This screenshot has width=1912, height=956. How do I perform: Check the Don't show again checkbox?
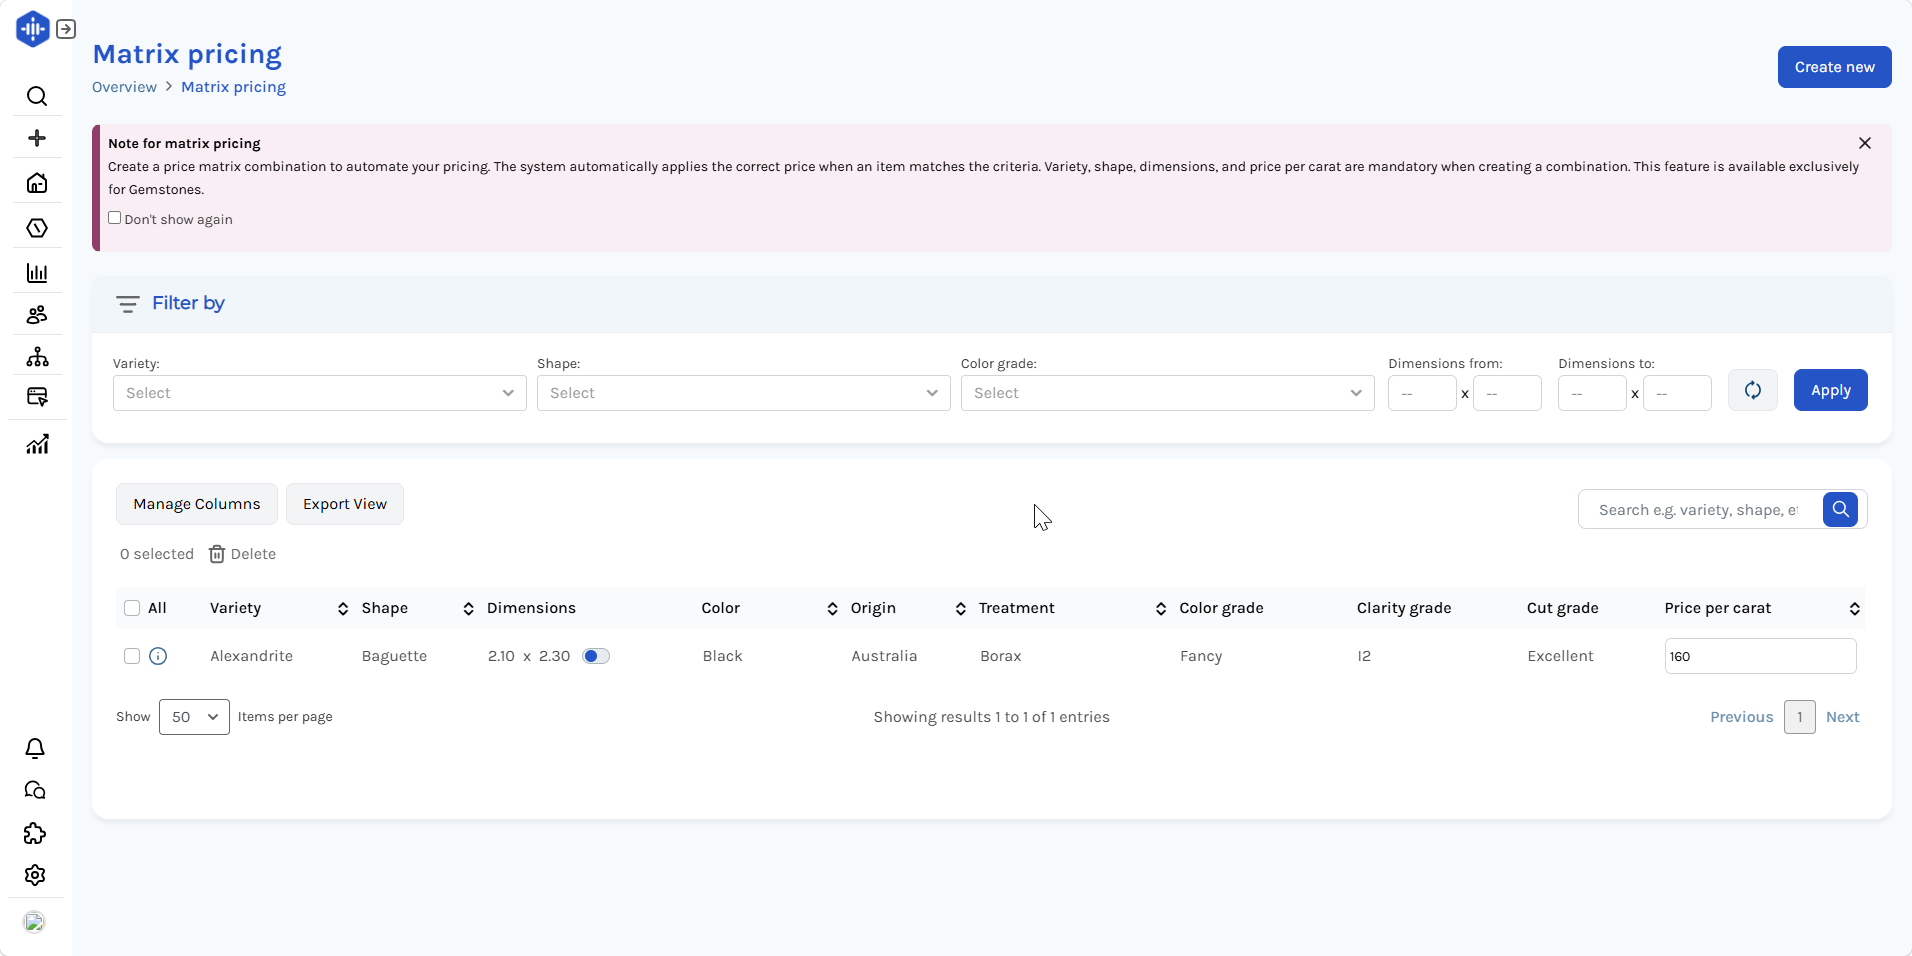(x=115, y=218)
